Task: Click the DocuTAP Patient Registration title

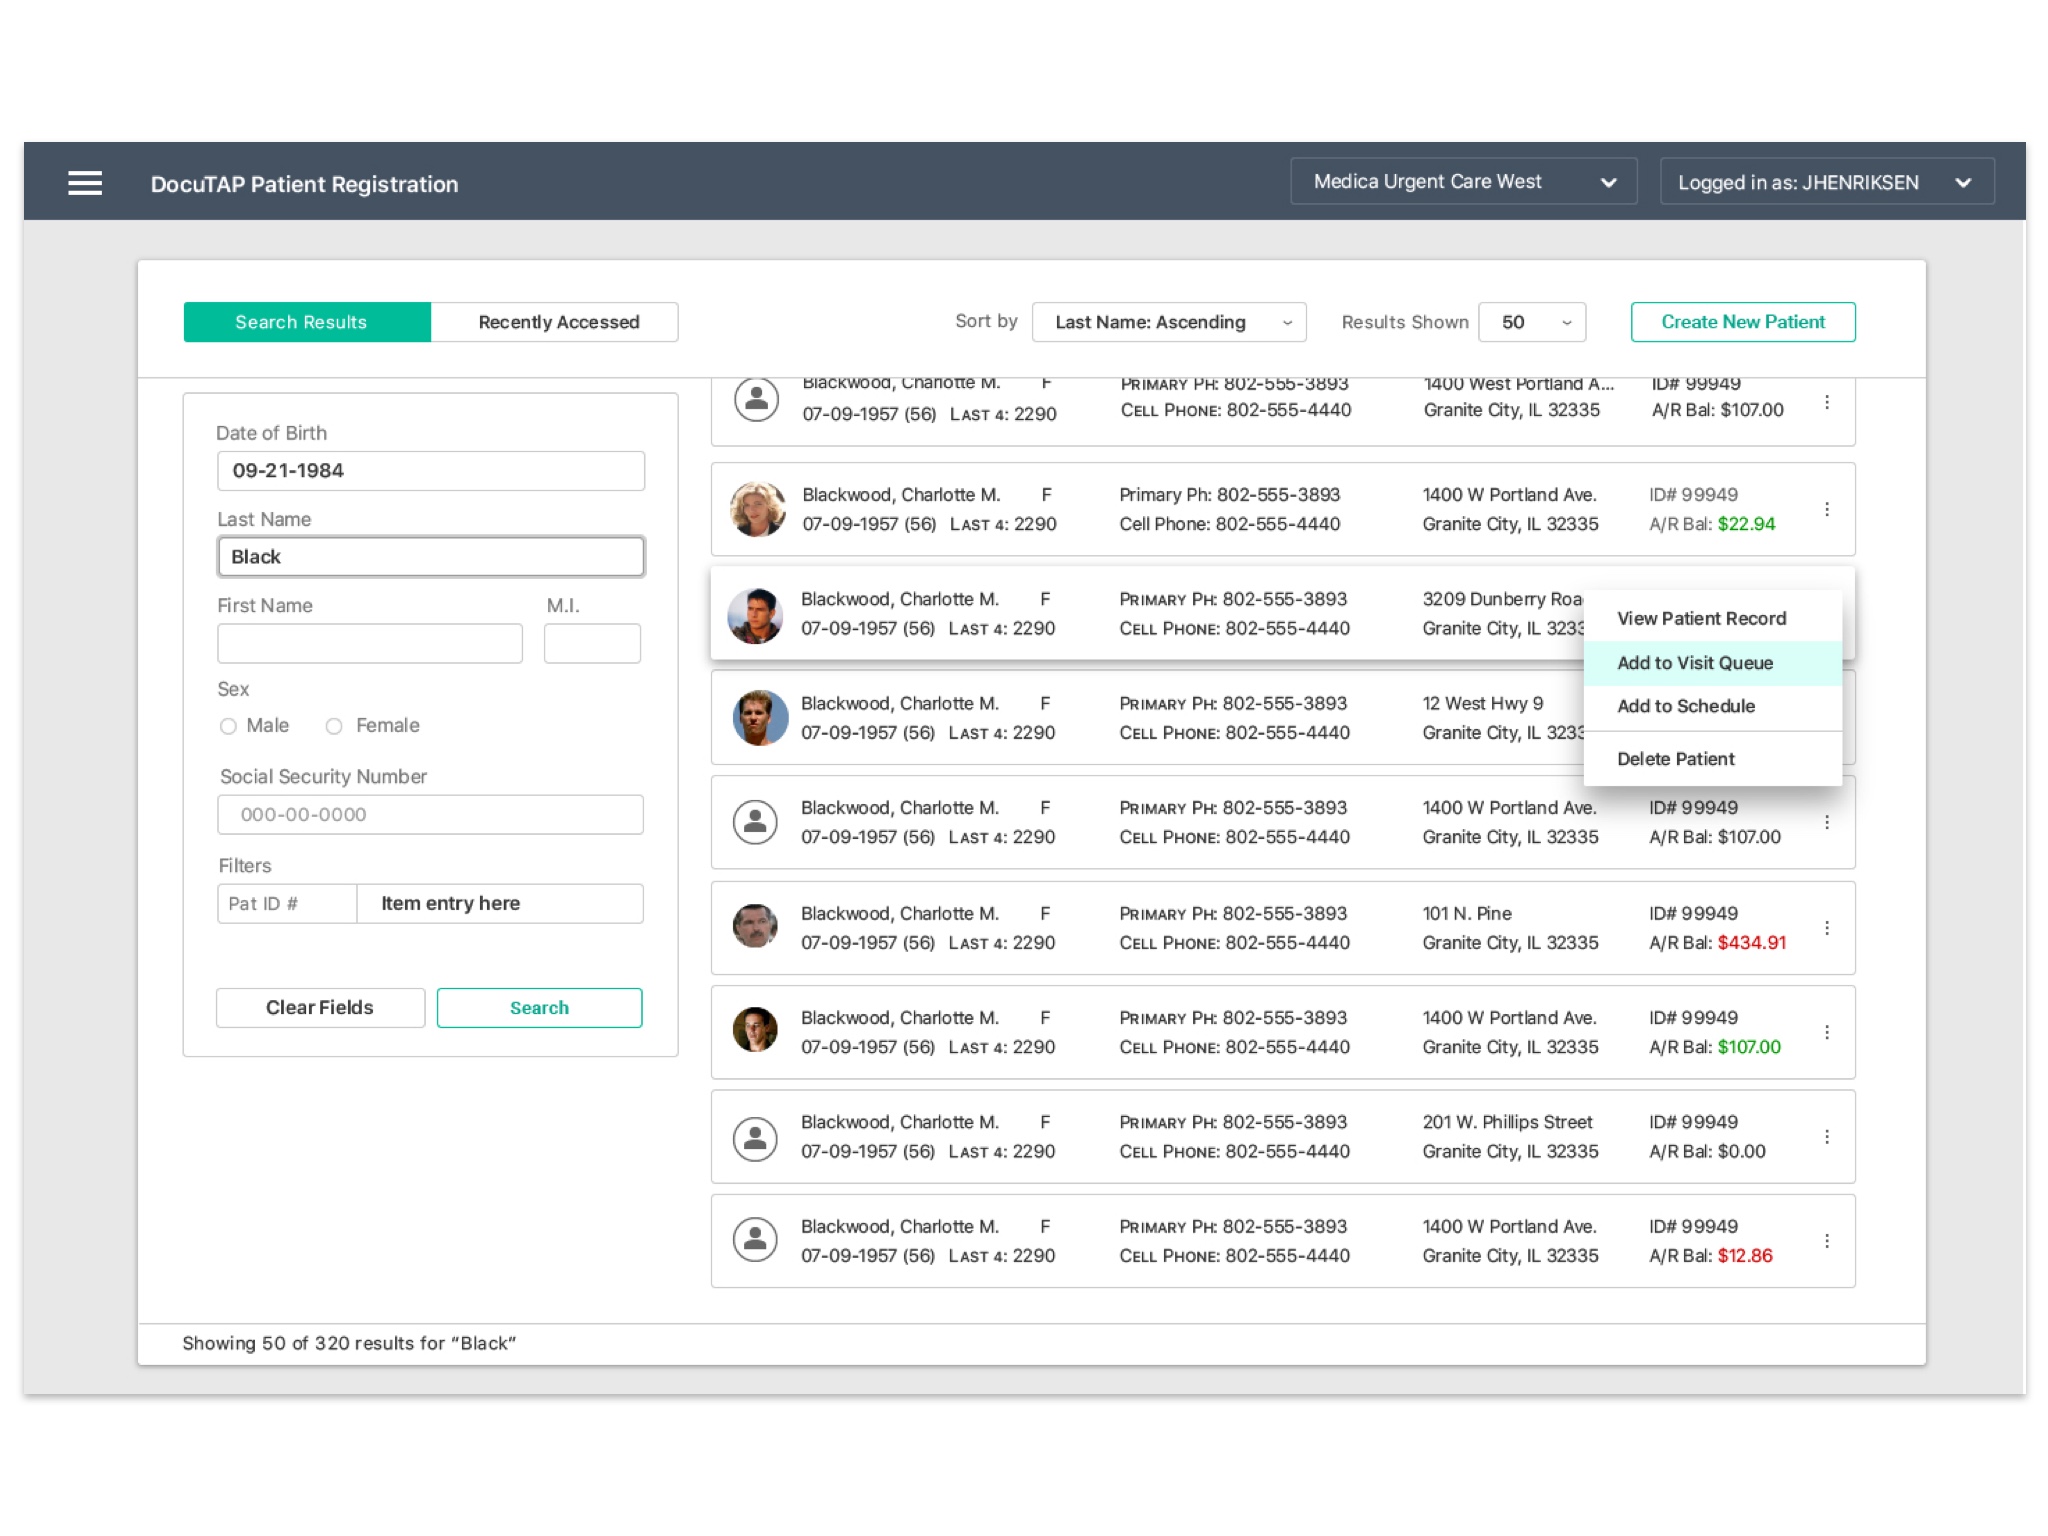Action: click(x=304, y=184)
